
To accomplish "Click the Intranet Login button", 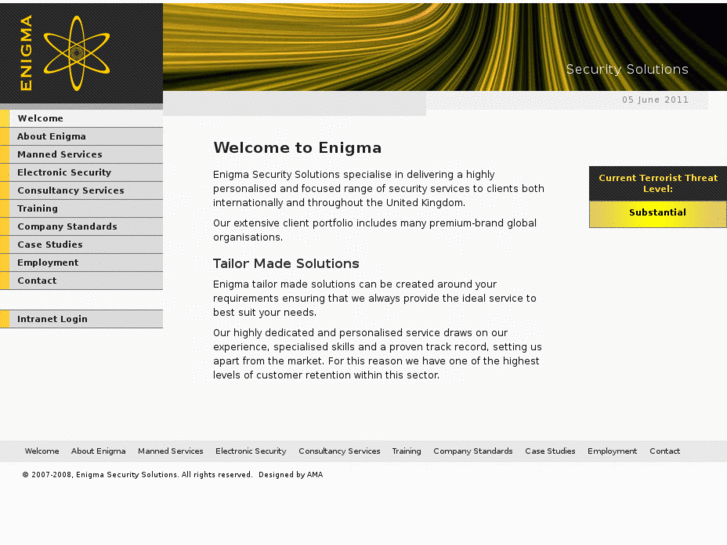I will pos(52,319).
